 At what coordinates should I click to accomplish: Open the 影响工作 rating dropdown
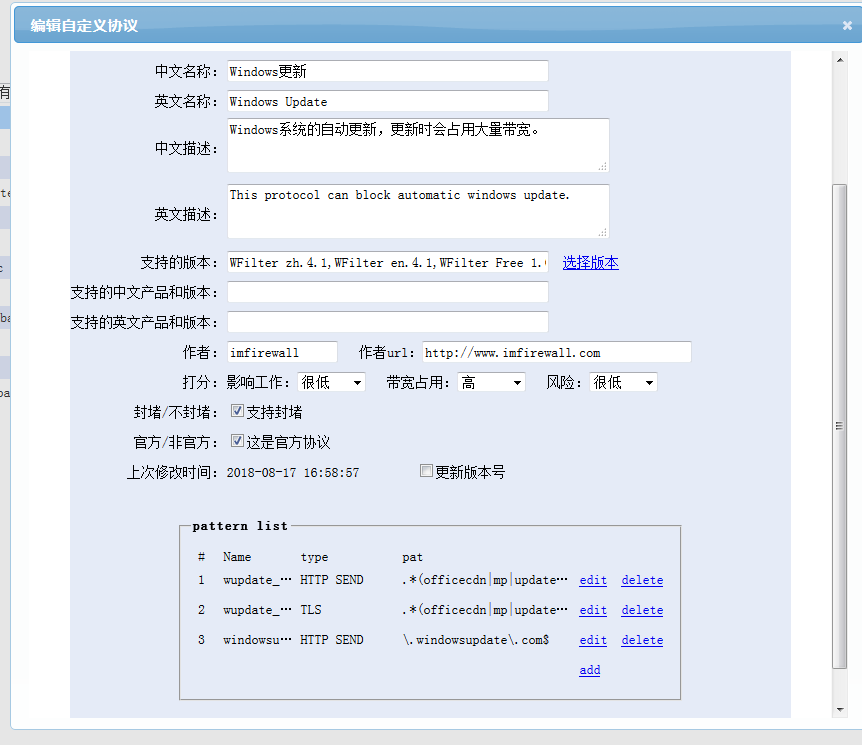[x=331, y=382]
